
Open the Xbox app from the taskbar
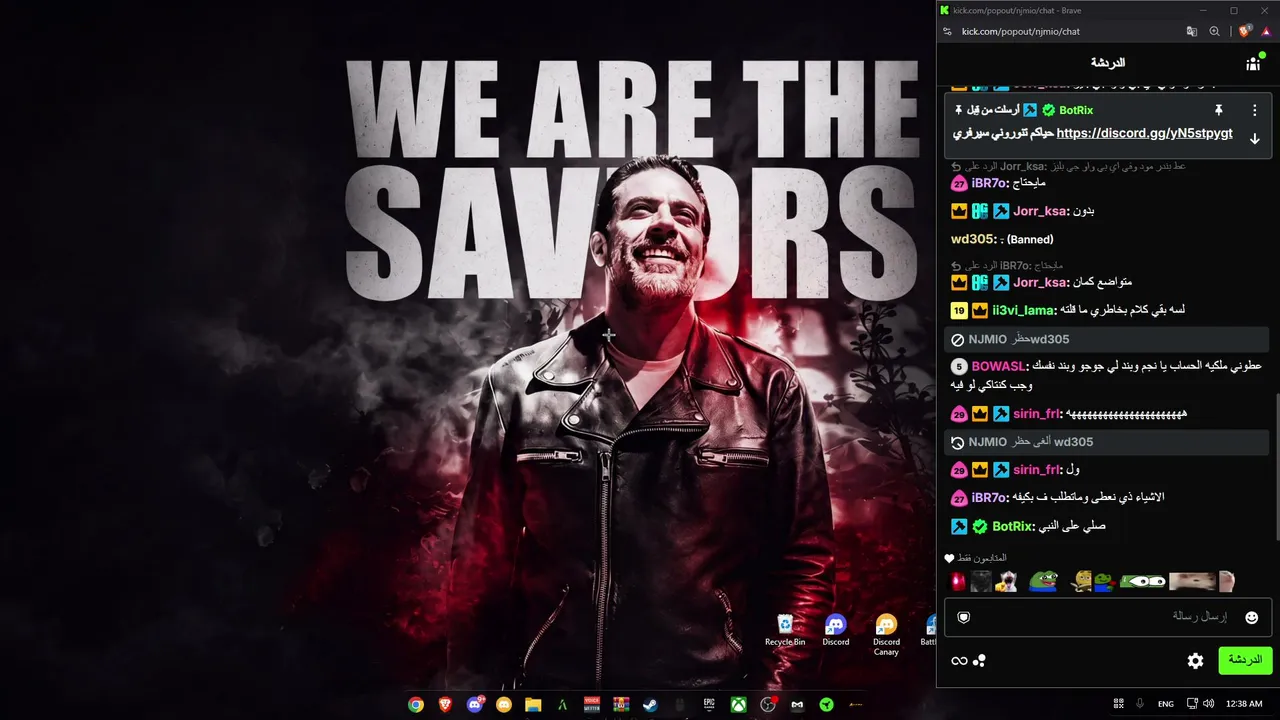[738, 704]
